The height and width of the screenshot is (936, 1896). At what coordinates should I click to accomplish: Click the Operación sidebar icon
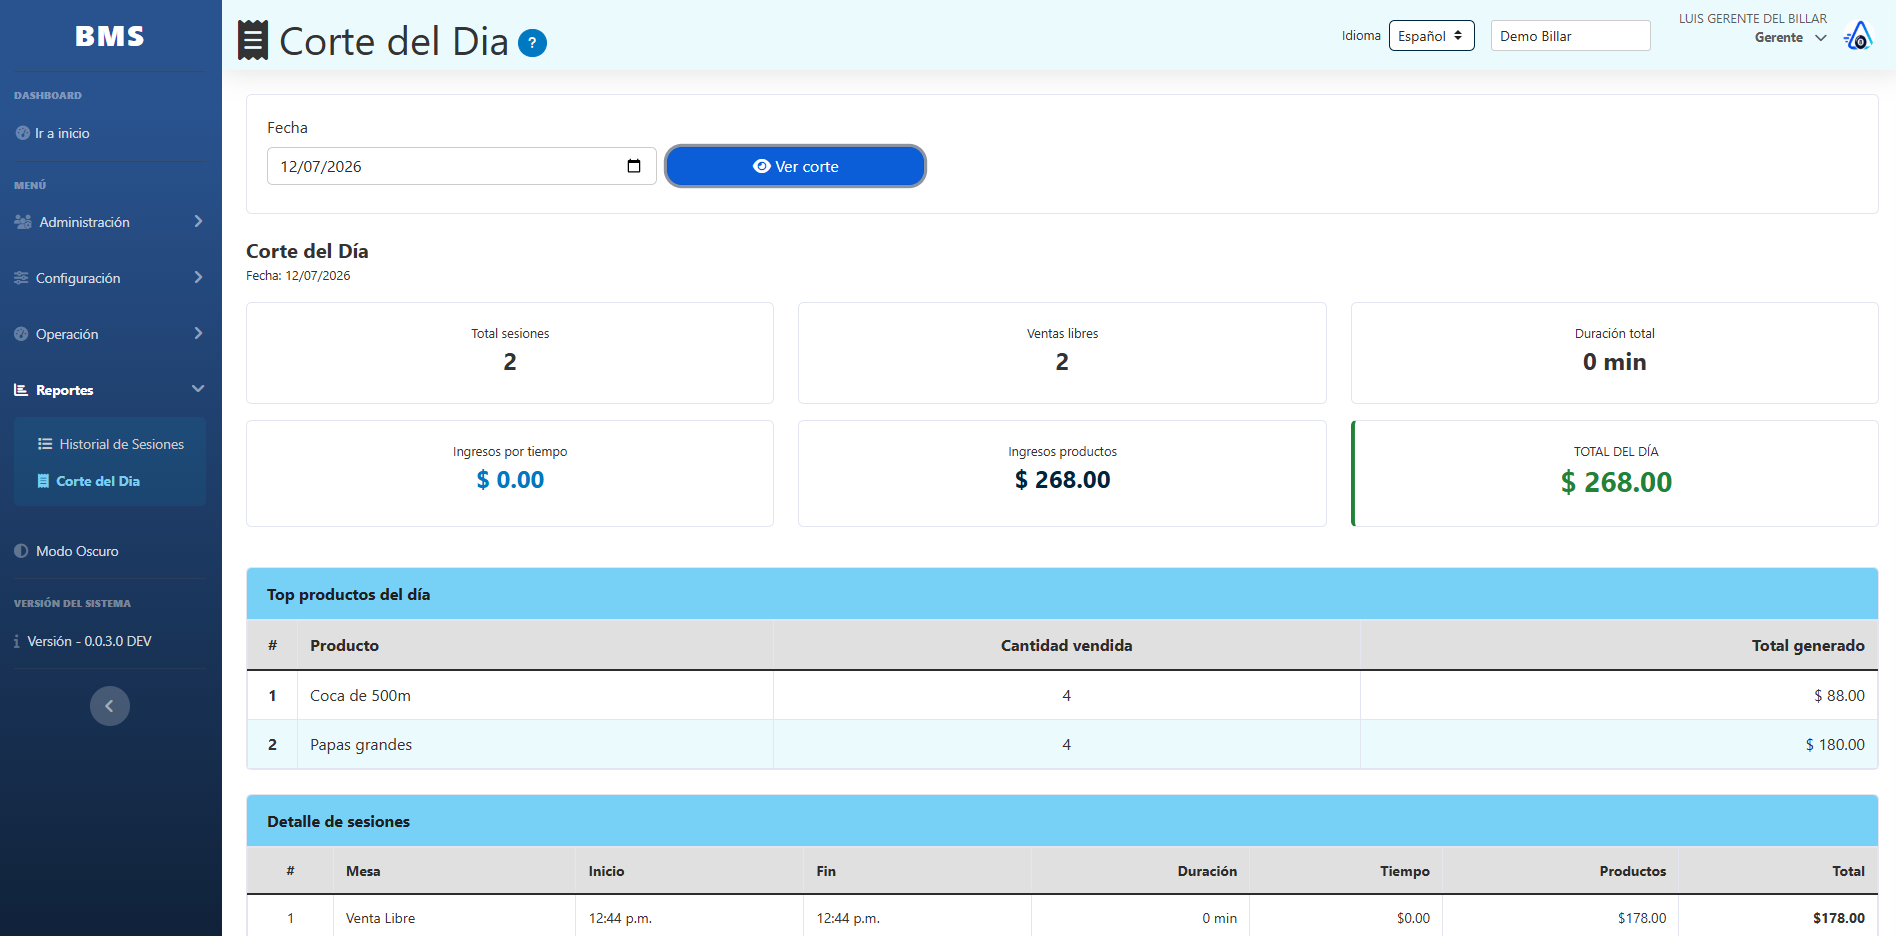tap(21, 334)
